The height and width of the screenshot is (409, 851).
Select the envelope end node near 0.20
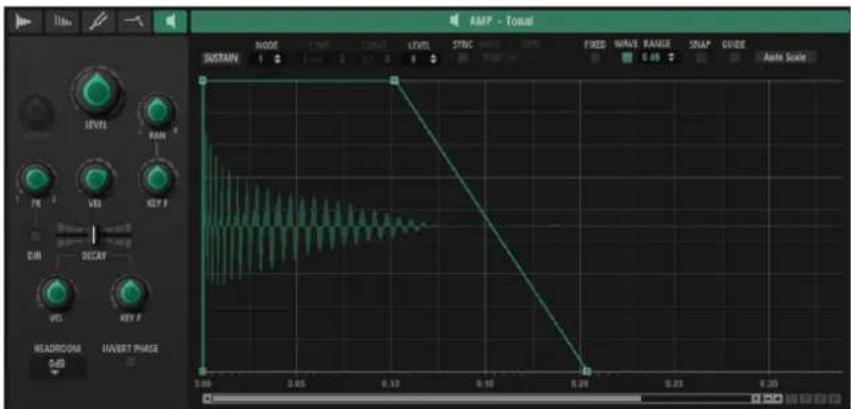click(587, 371)
